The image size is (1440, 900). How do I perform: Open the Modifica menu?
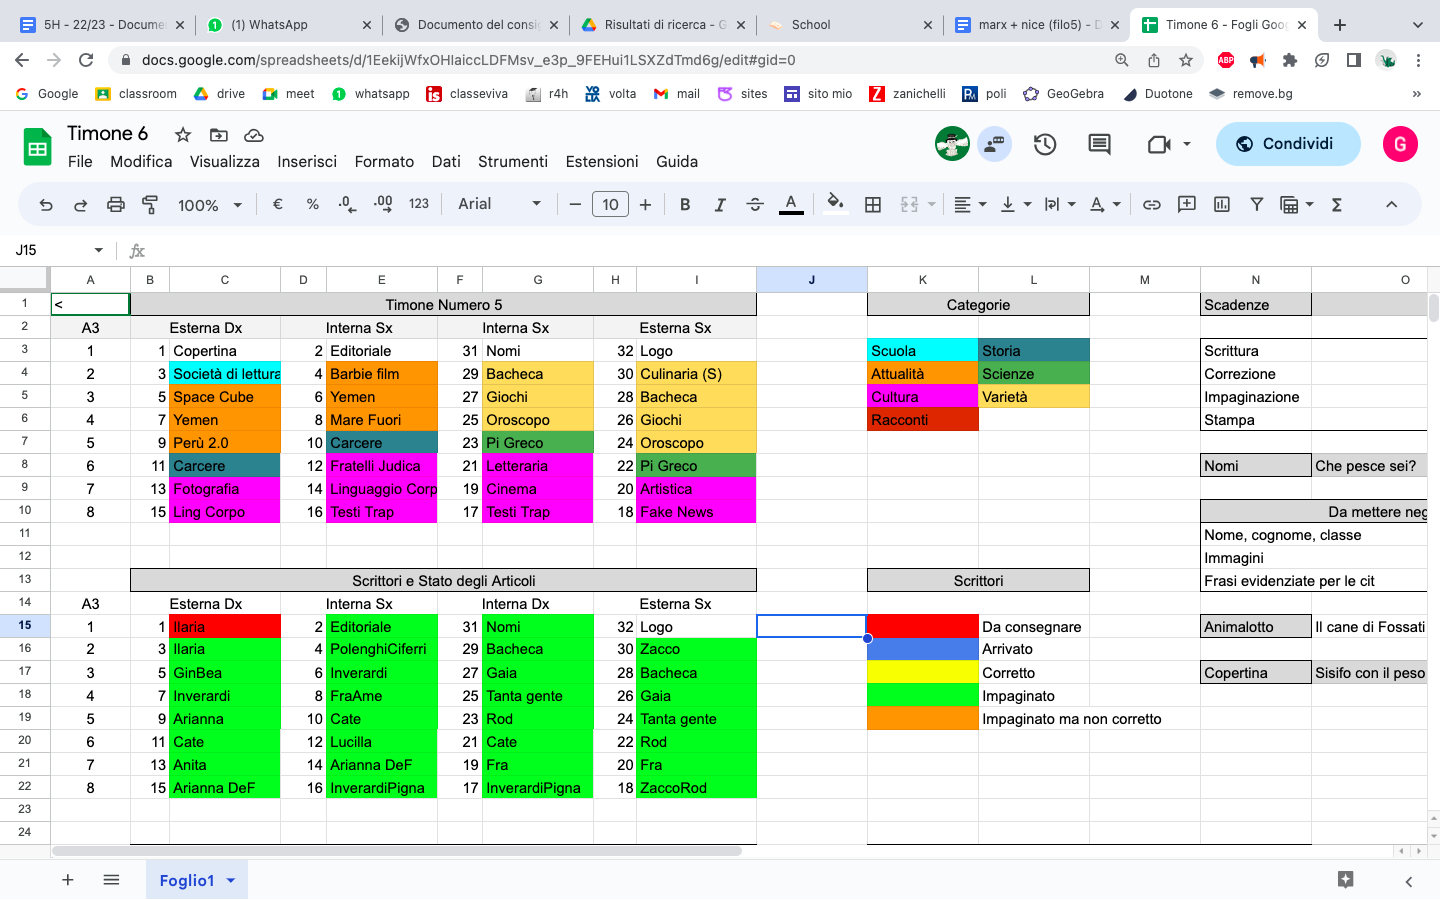pyautogui.click(x=141, y=161)
